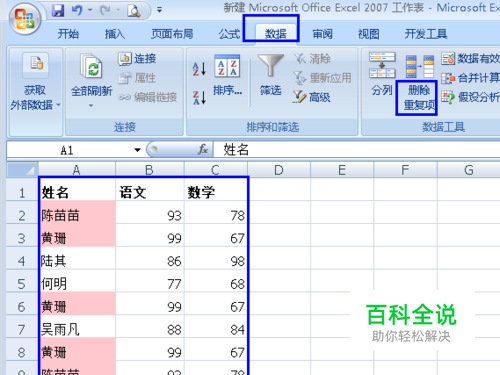Save the workbook from the quick toolbar
The height and width of the screenshot is (375, 500).
coord(58,11)
